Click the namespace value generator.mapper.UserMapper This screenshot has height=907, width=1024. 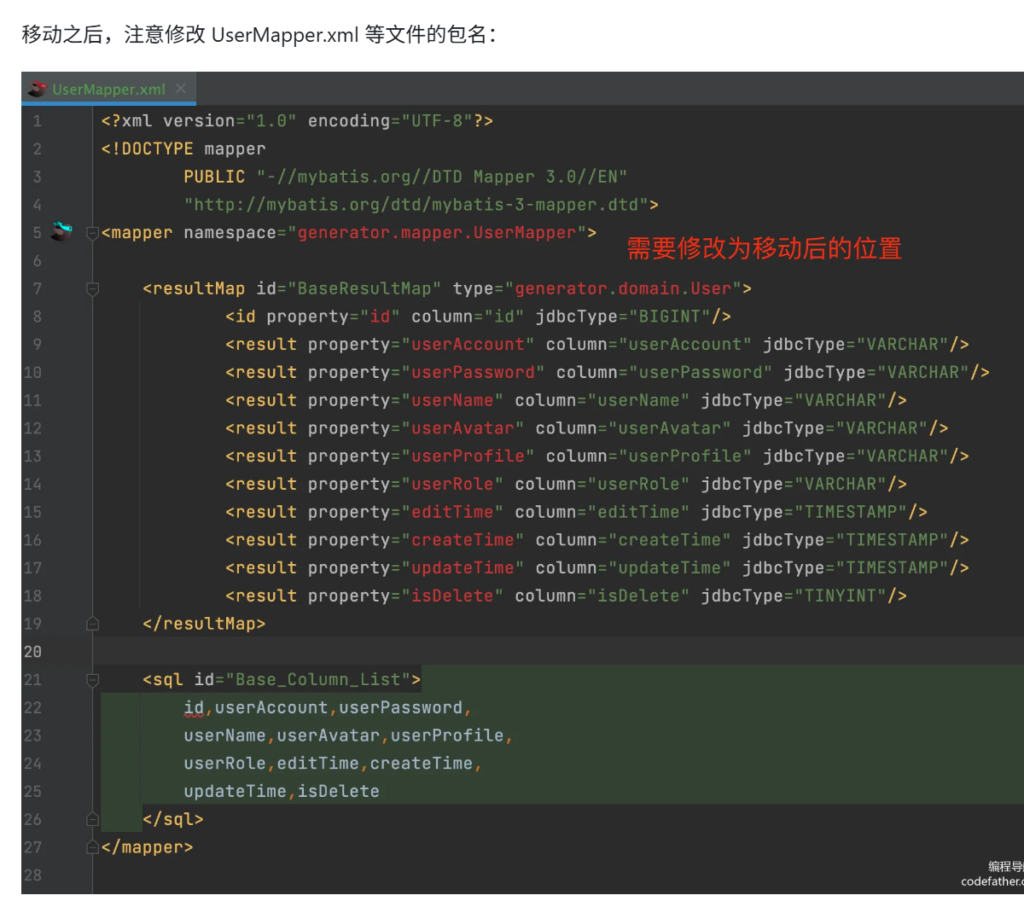(x=437, y=233)
